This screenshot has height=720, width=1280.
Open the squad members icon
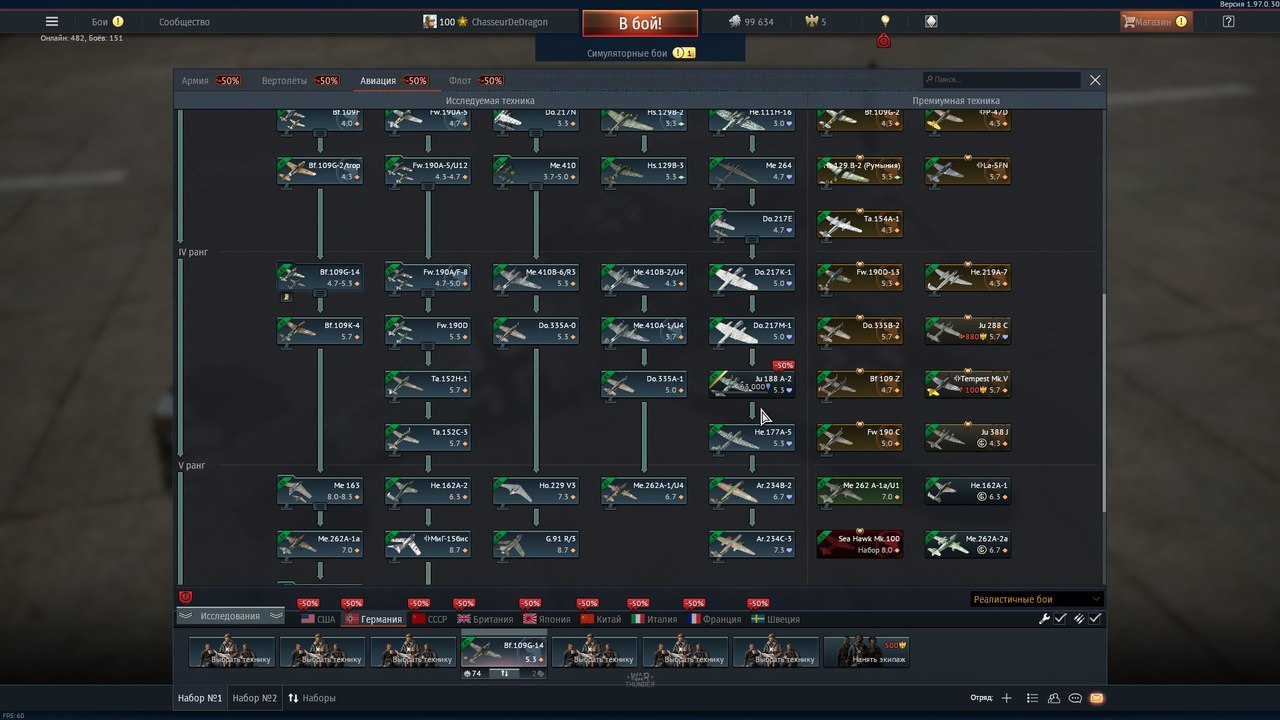coord(1055,698)
